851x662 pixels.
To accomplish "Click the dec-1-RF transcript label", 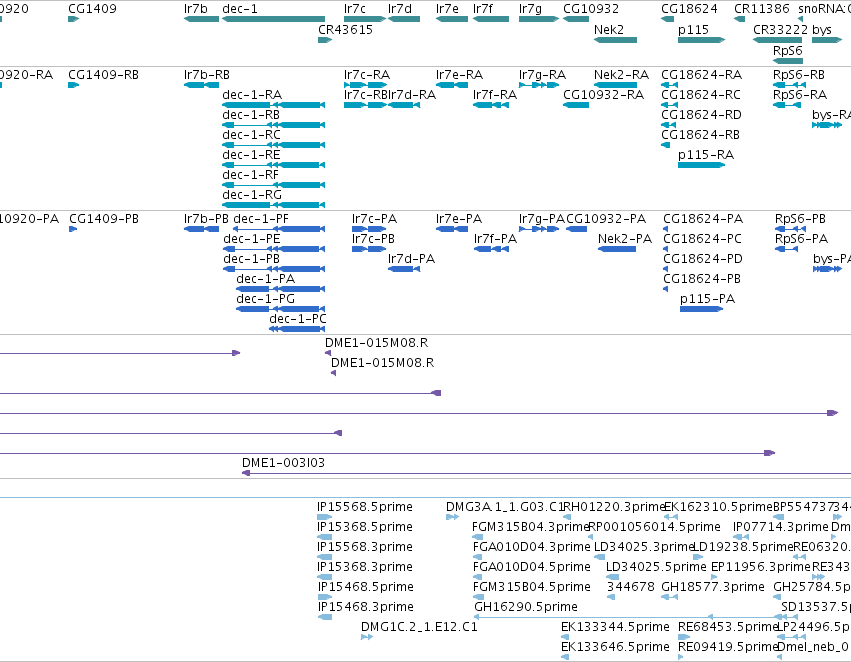I will coord(250,175).
